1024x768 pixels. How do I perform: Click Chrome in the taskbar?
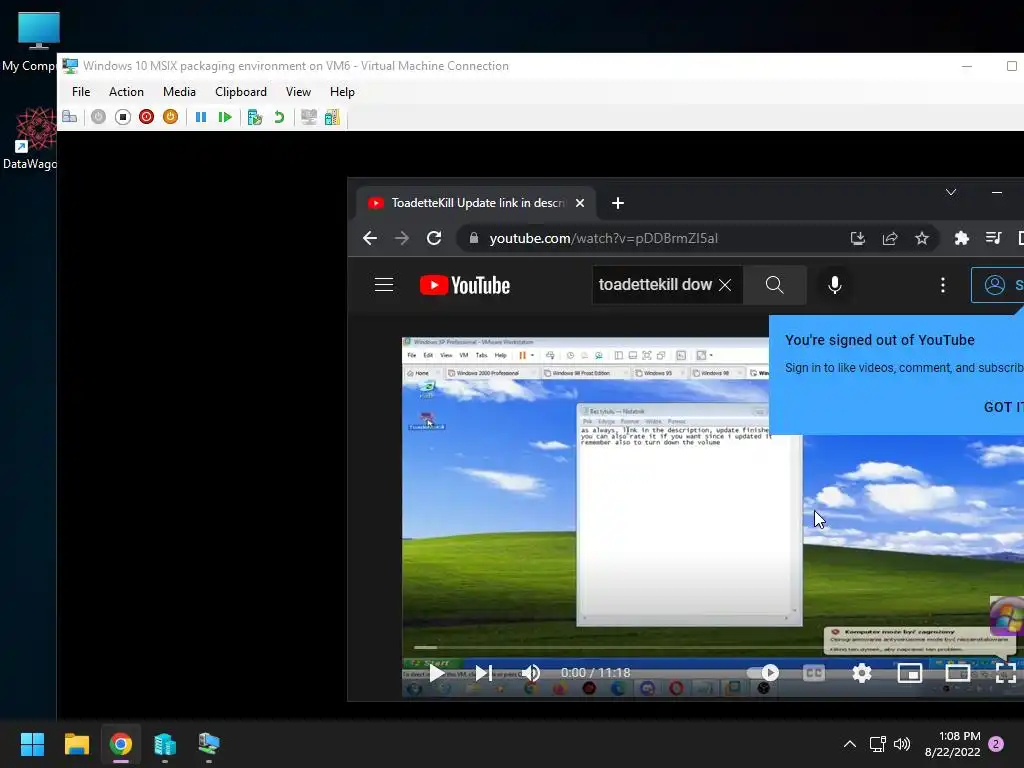pyautogui.click(x=120, y=744)
